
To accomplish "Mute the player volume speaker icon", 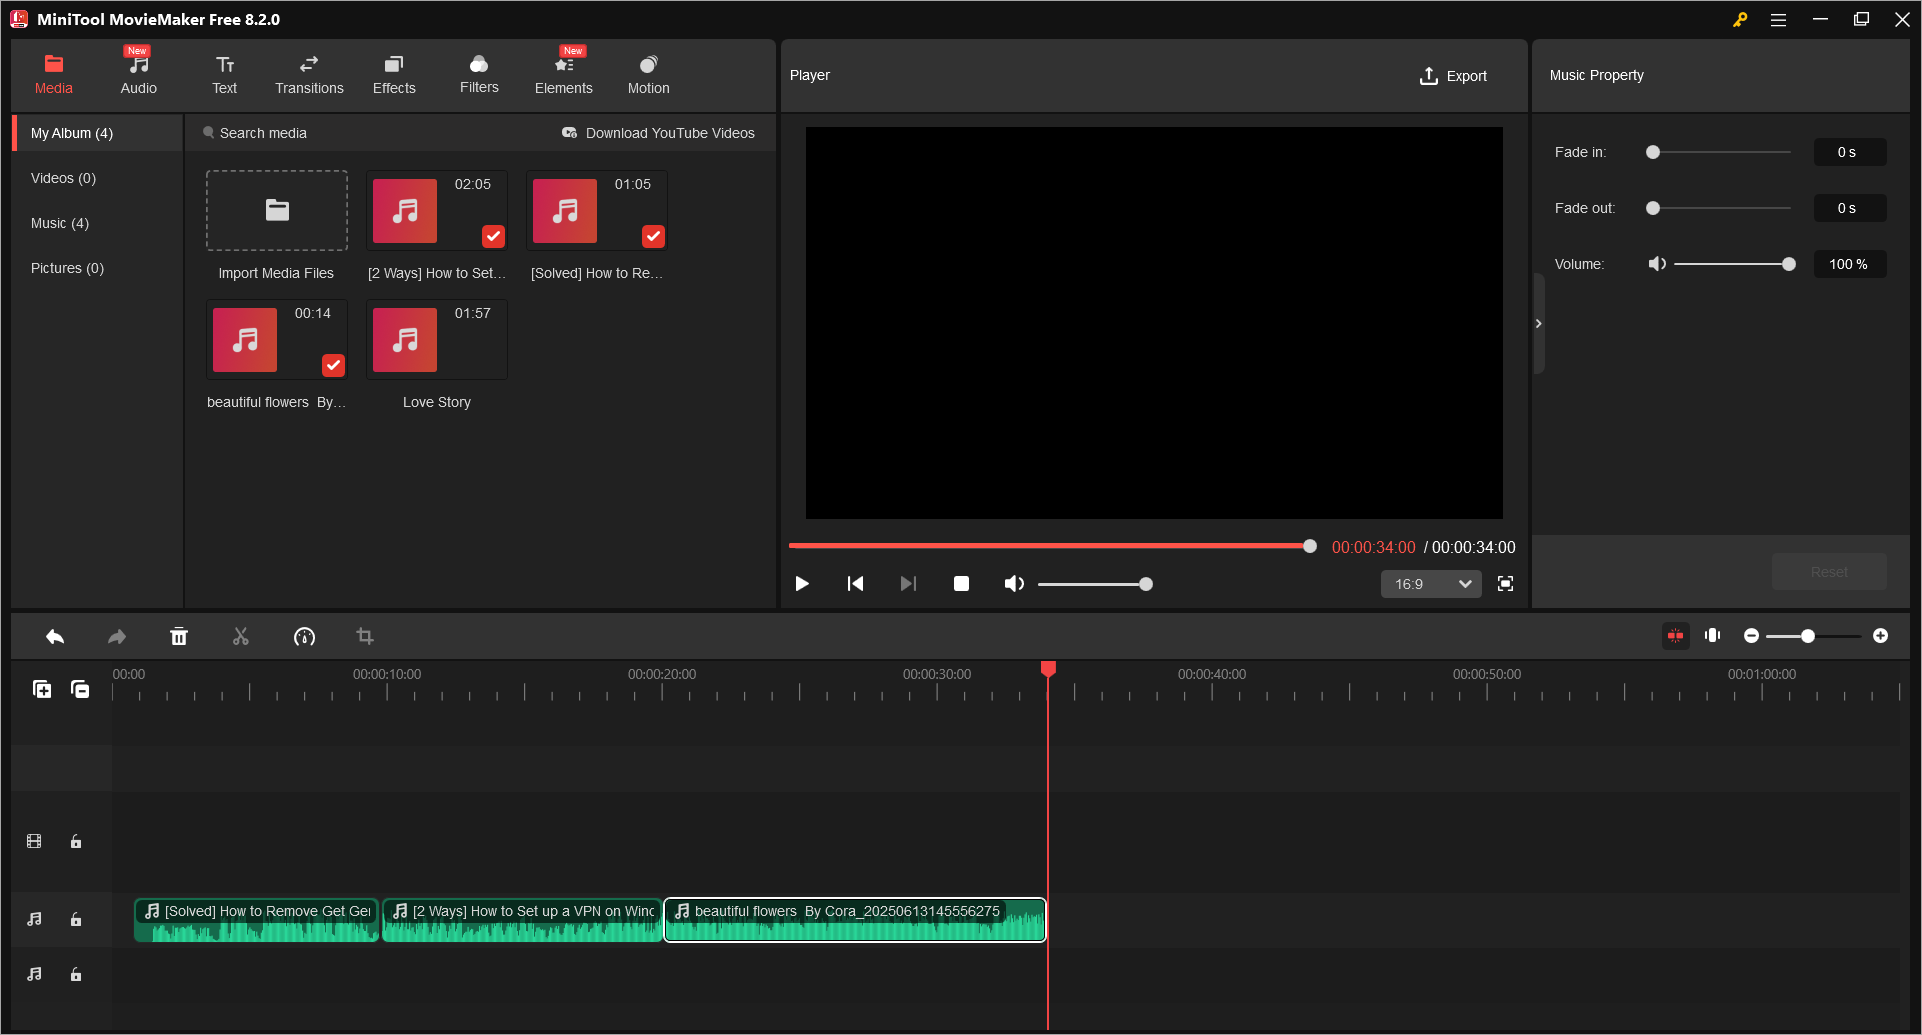I will click(1014, 584).
